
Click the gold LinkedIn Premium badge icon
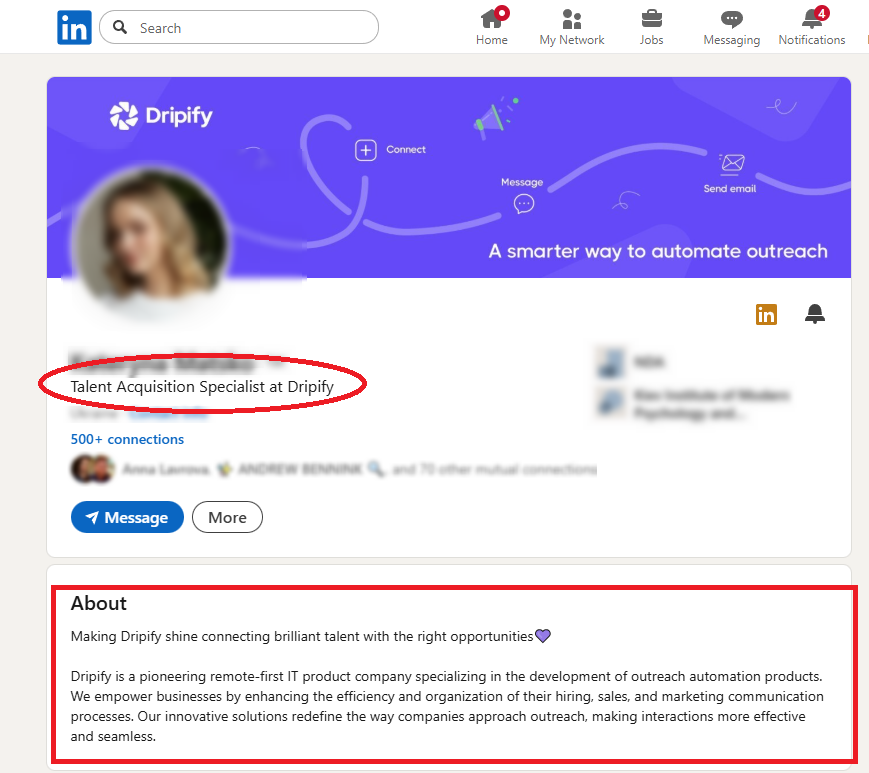[766, 314]
